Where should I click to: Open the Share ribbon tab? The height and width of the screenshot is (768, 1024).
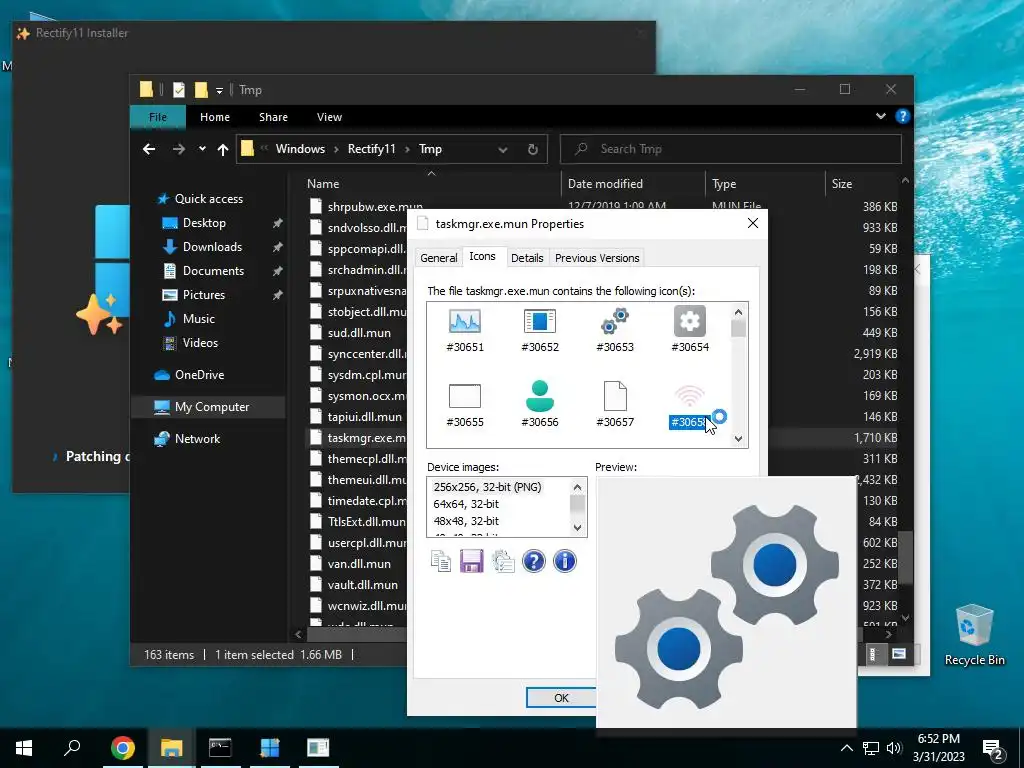tap(273, 117)
